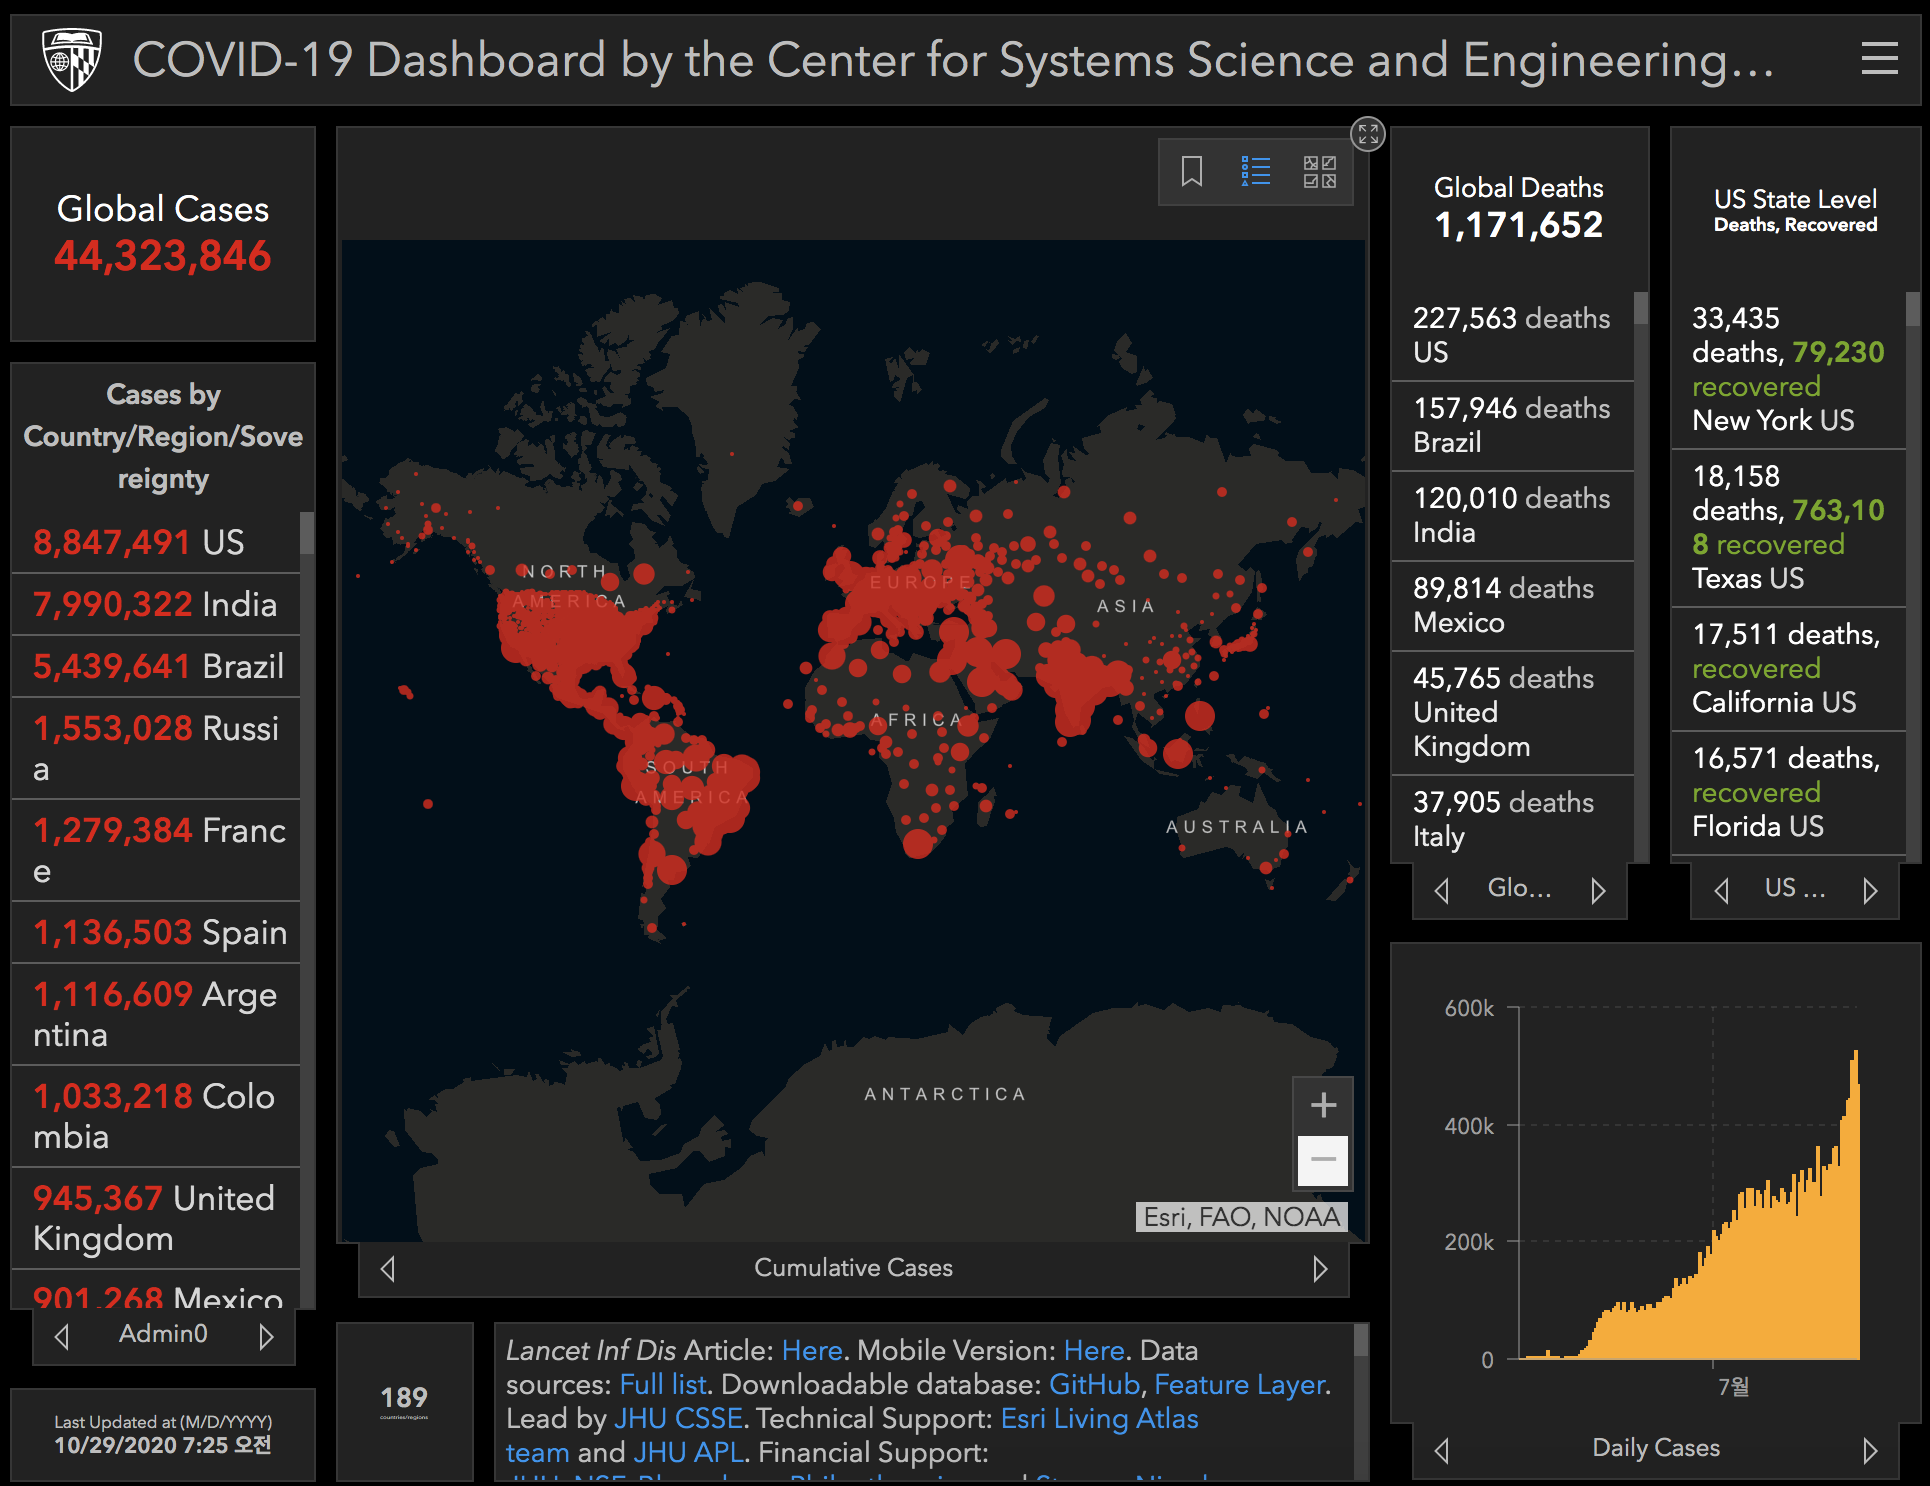Click the Johns Hopkins shield logo
The height and width of the screenshot is (1486, 1930).
[71, 59]
